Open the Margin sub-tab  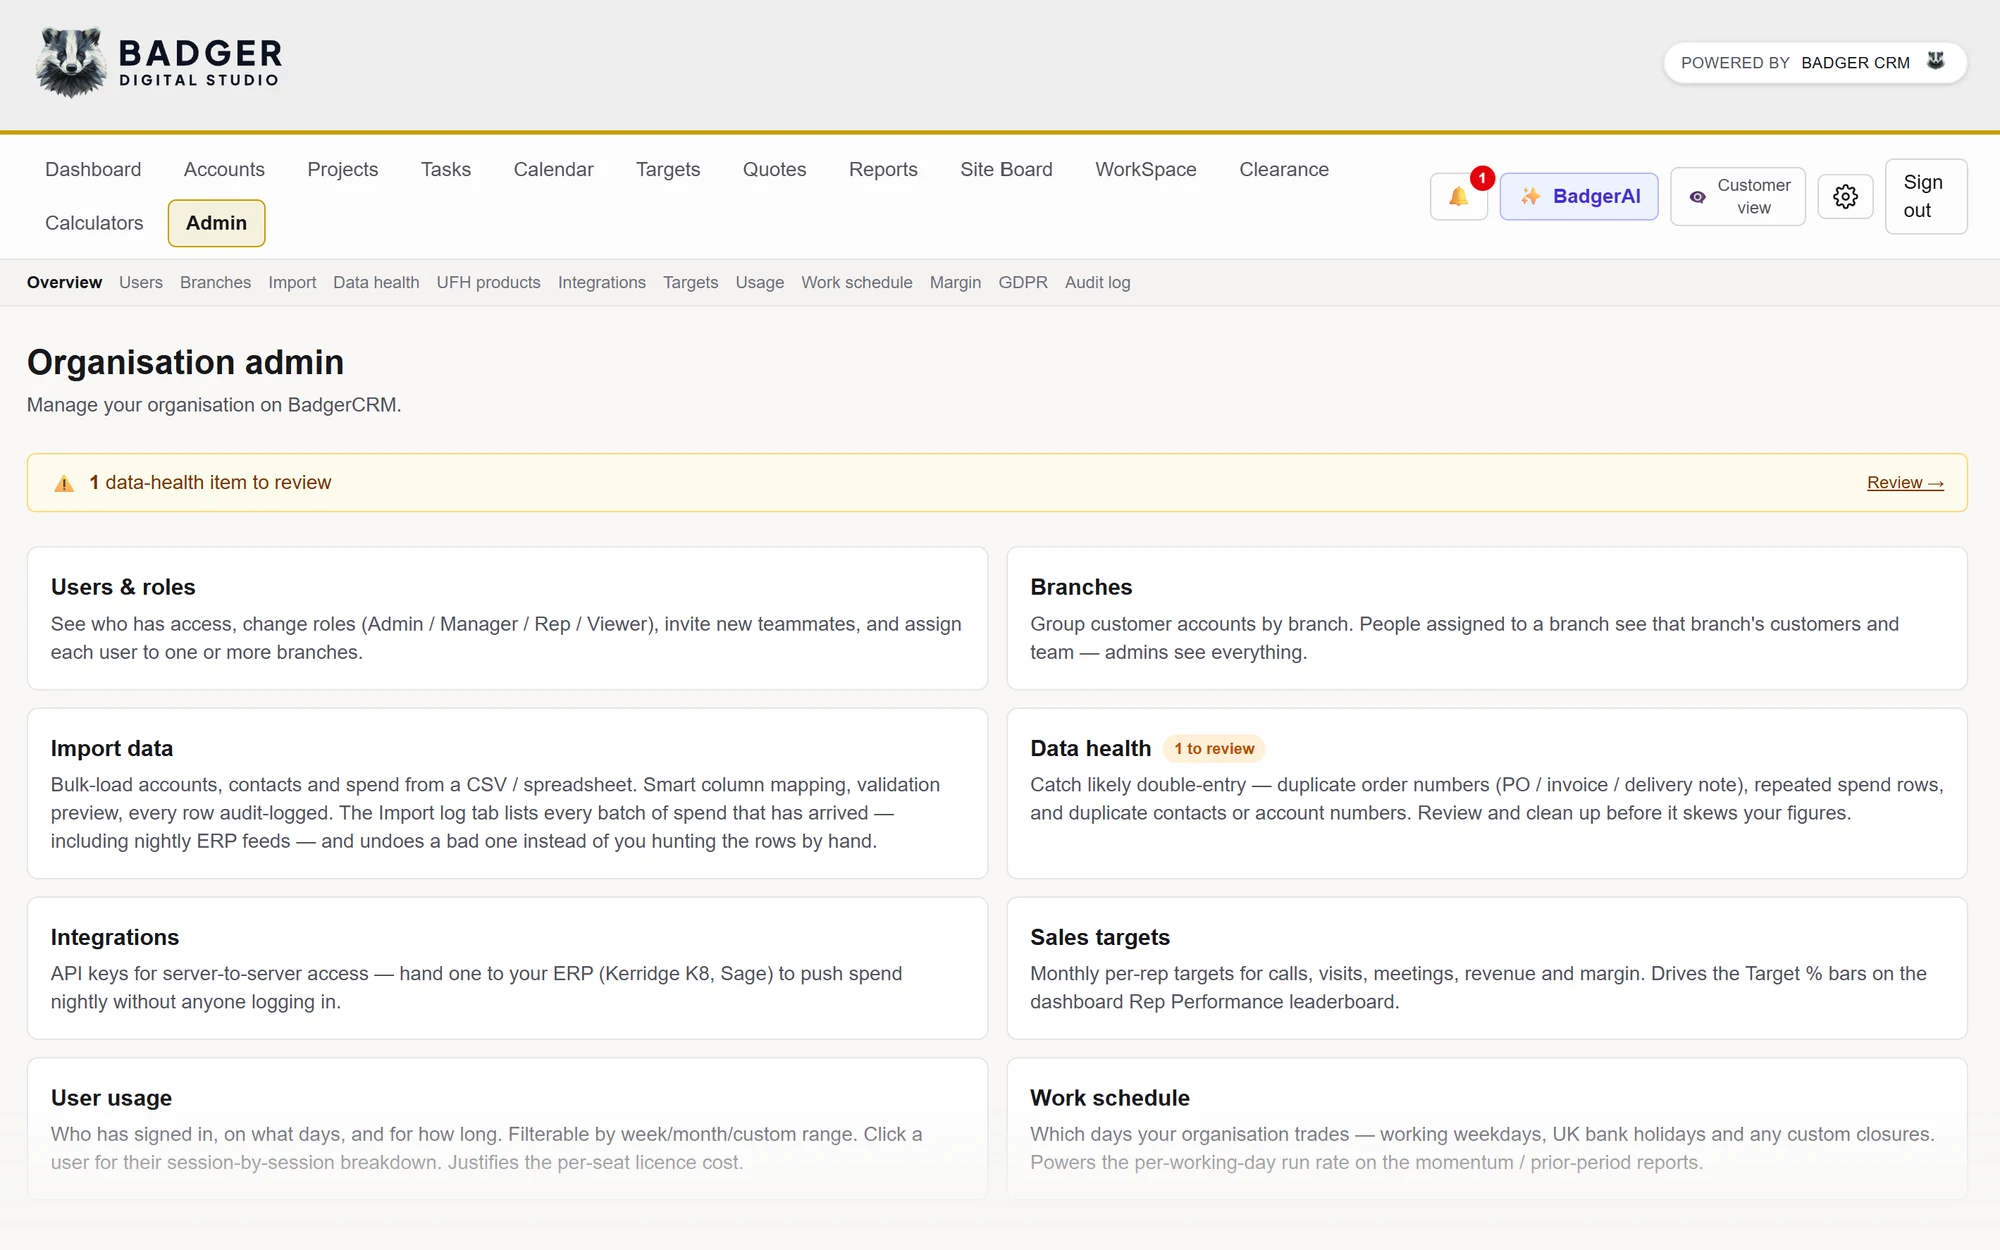tap(955, 283)
